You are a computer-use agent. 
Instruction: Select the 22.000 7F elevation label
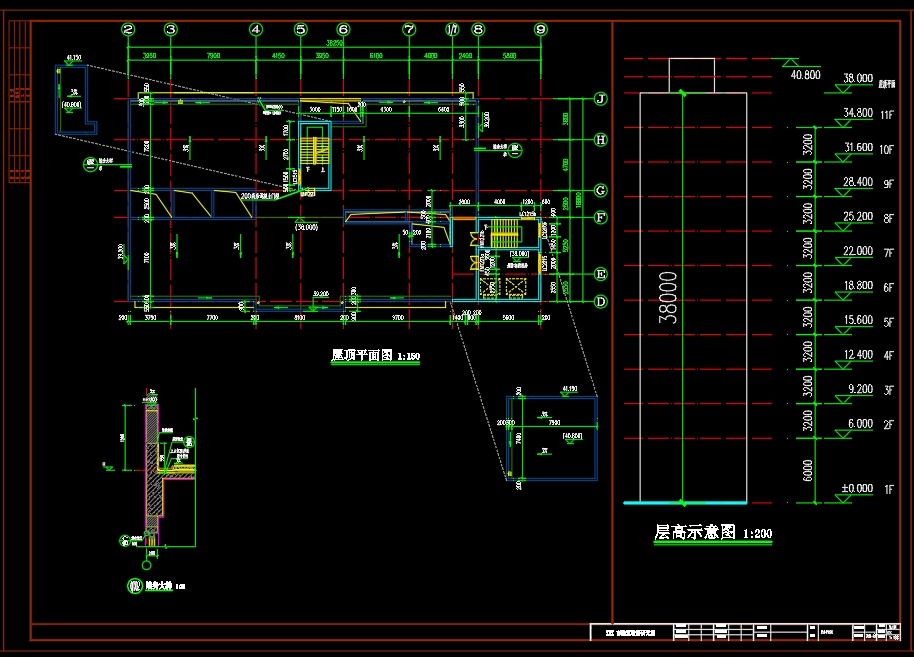(868, 251)
